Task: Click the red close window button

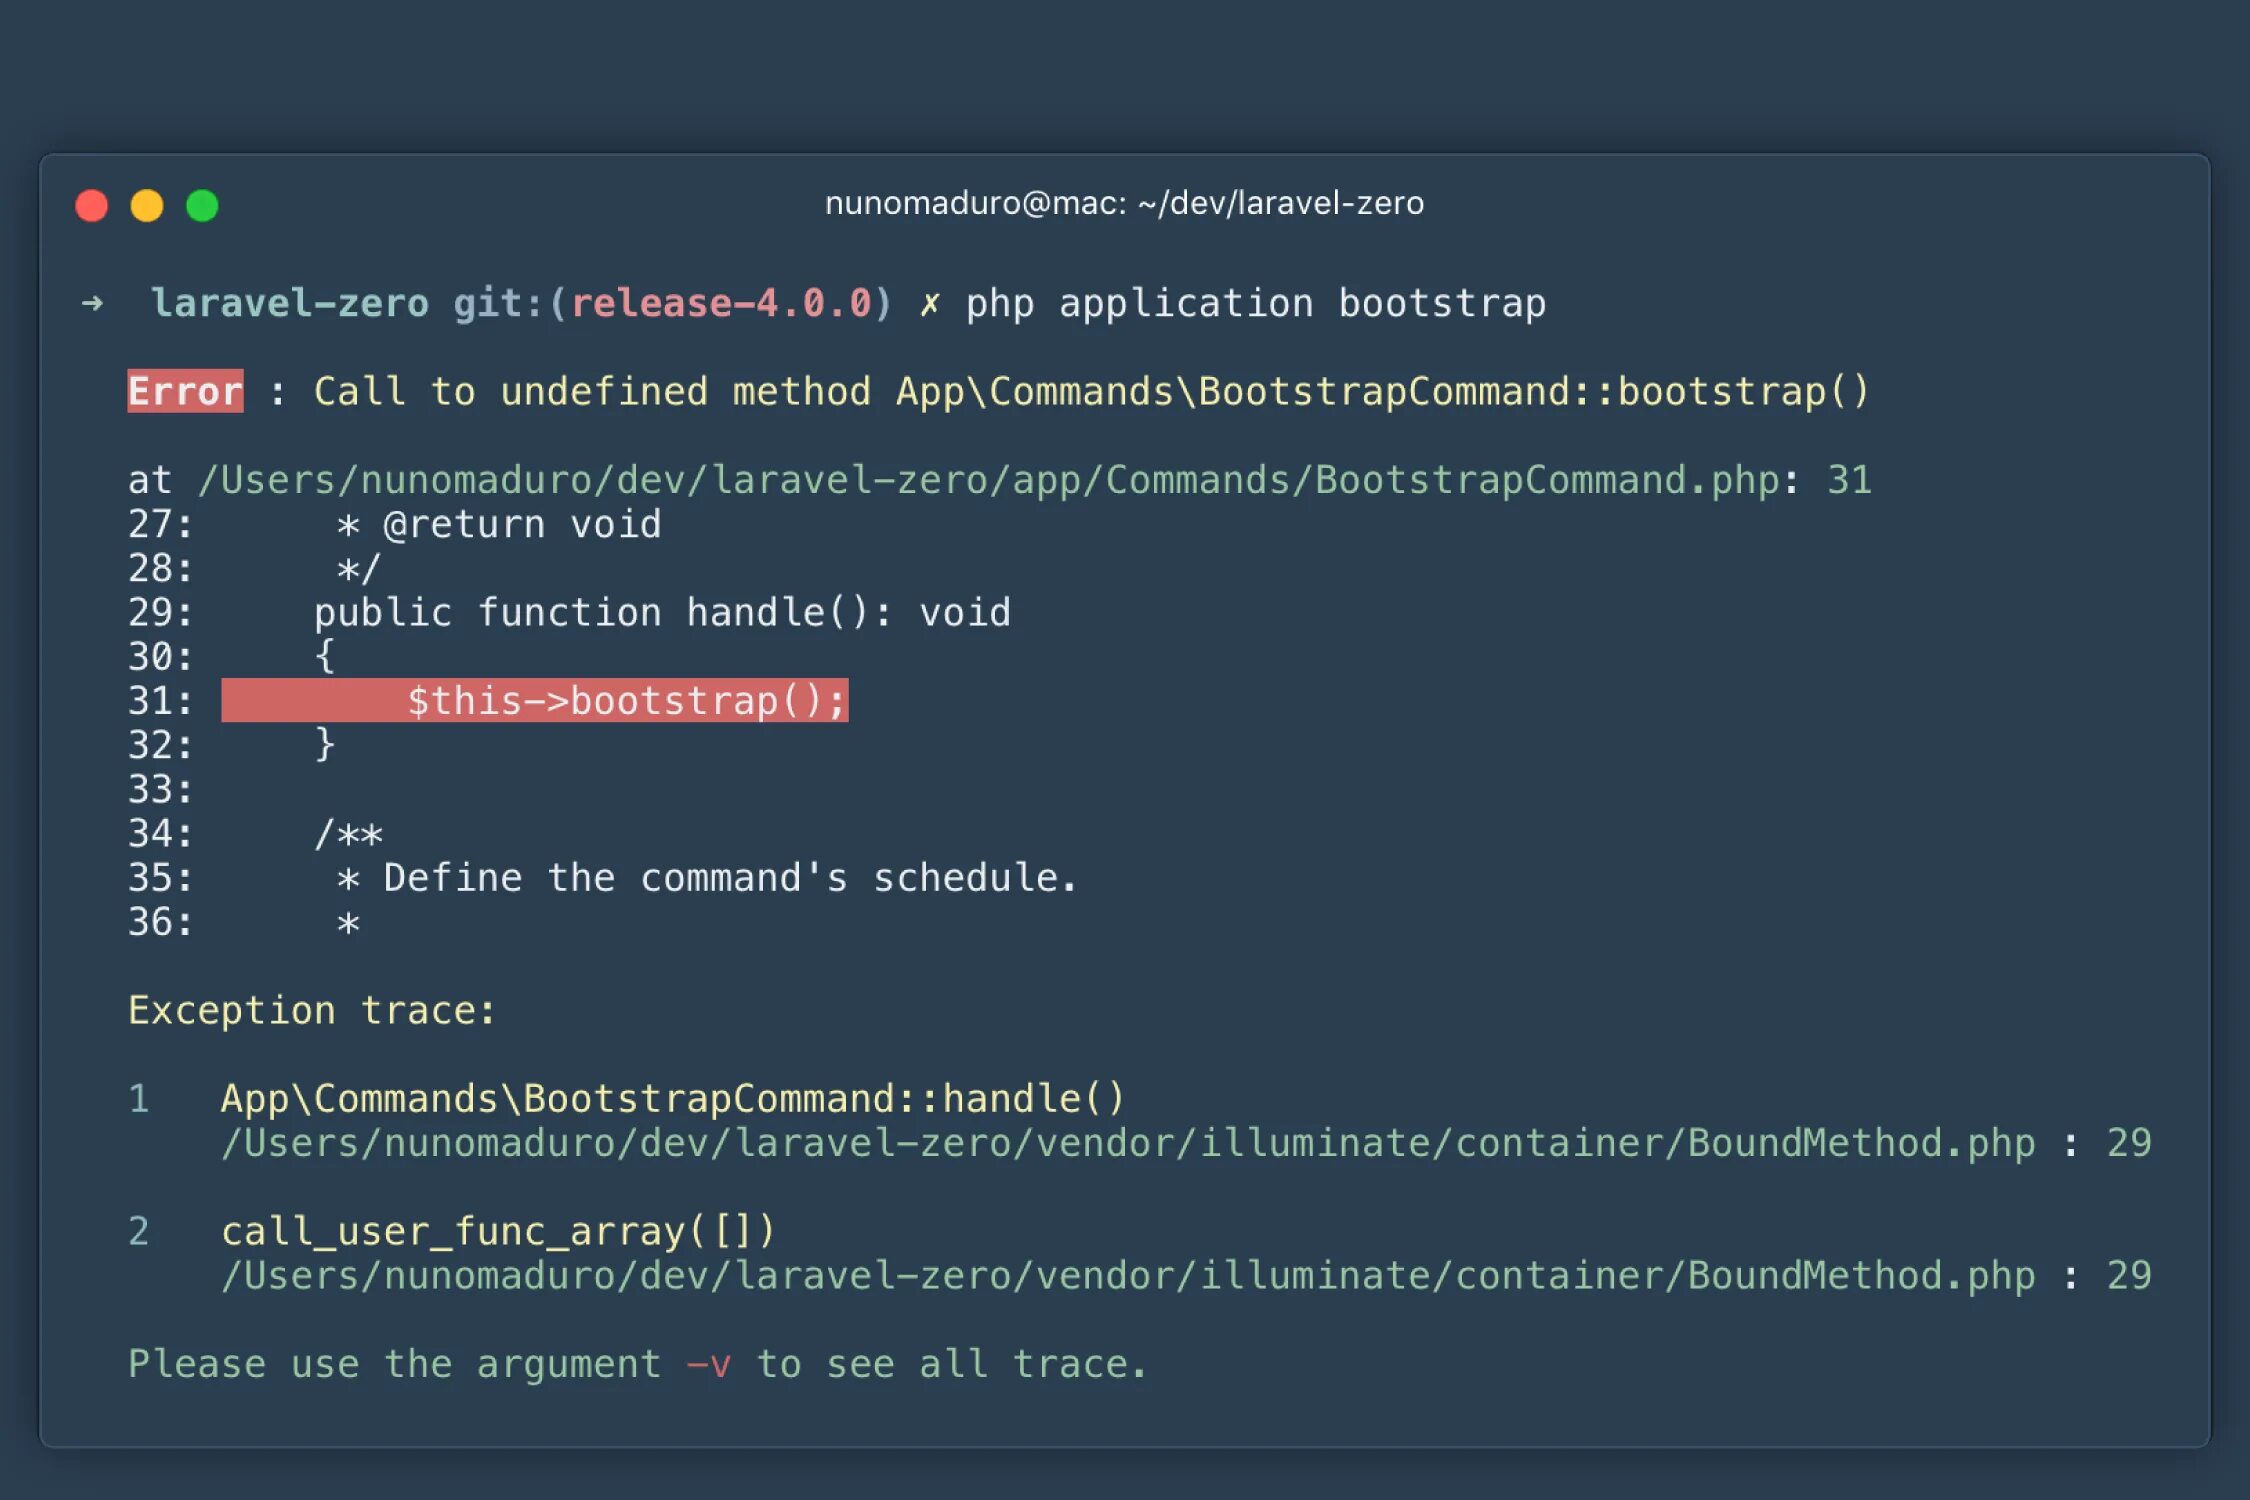Action: 92,206
